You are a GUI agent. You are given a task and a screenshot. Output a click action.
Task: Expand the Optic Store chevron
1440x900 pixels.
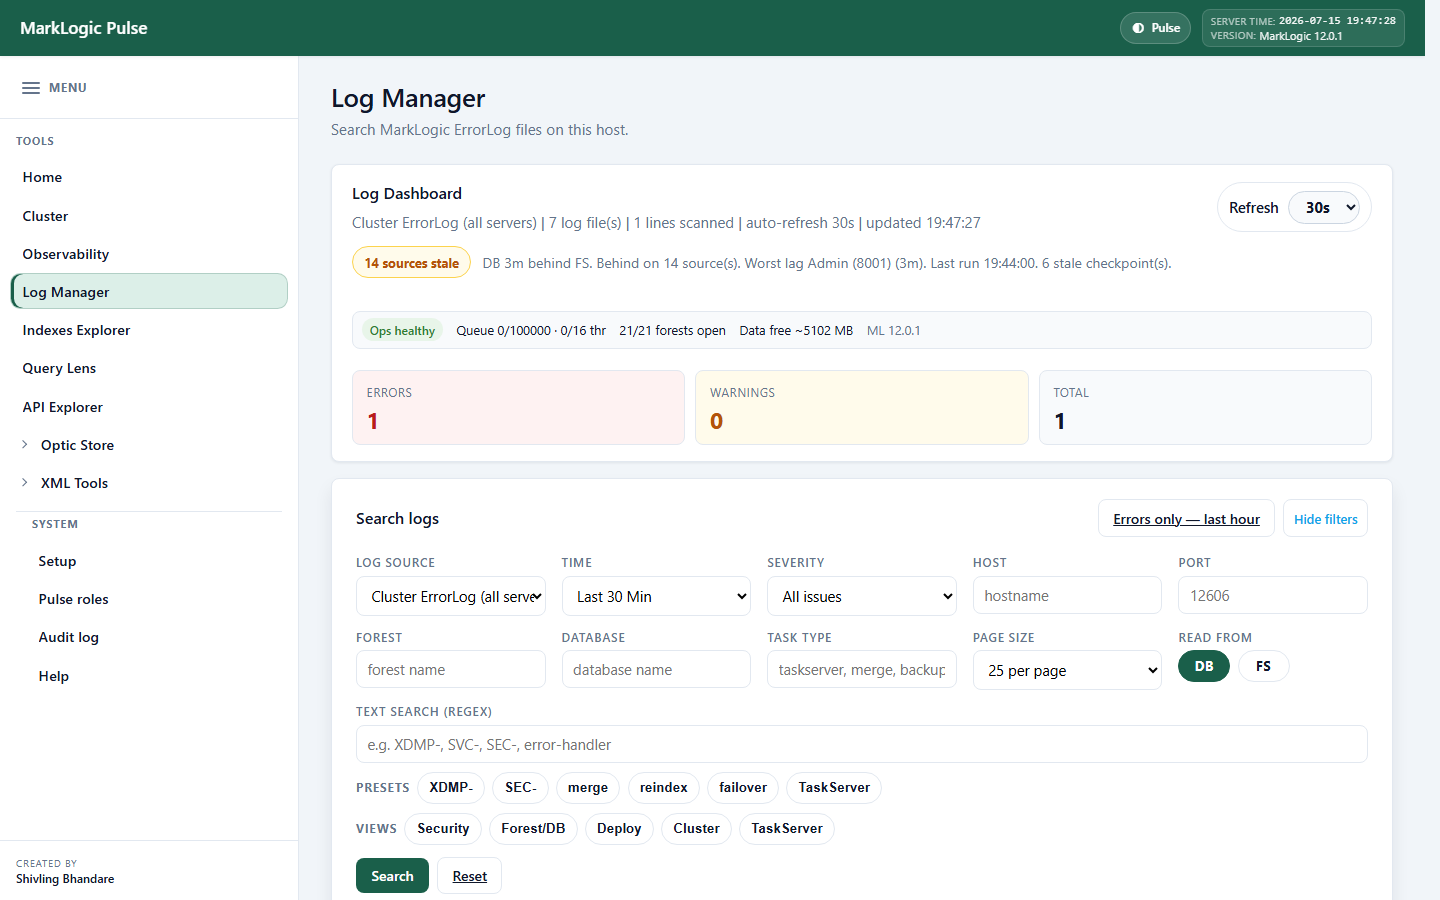[x=25, y=445]
